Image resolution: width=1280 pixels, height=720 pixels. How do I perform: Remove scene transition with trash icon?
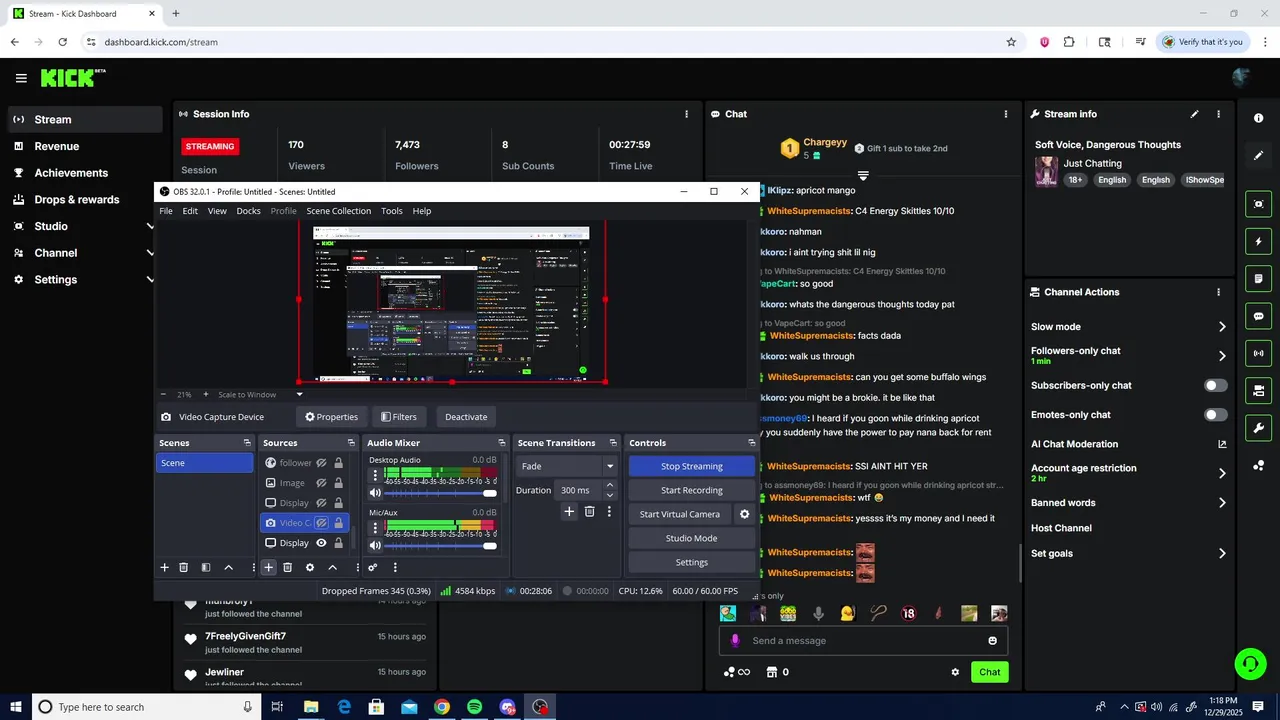pos(590,511)
